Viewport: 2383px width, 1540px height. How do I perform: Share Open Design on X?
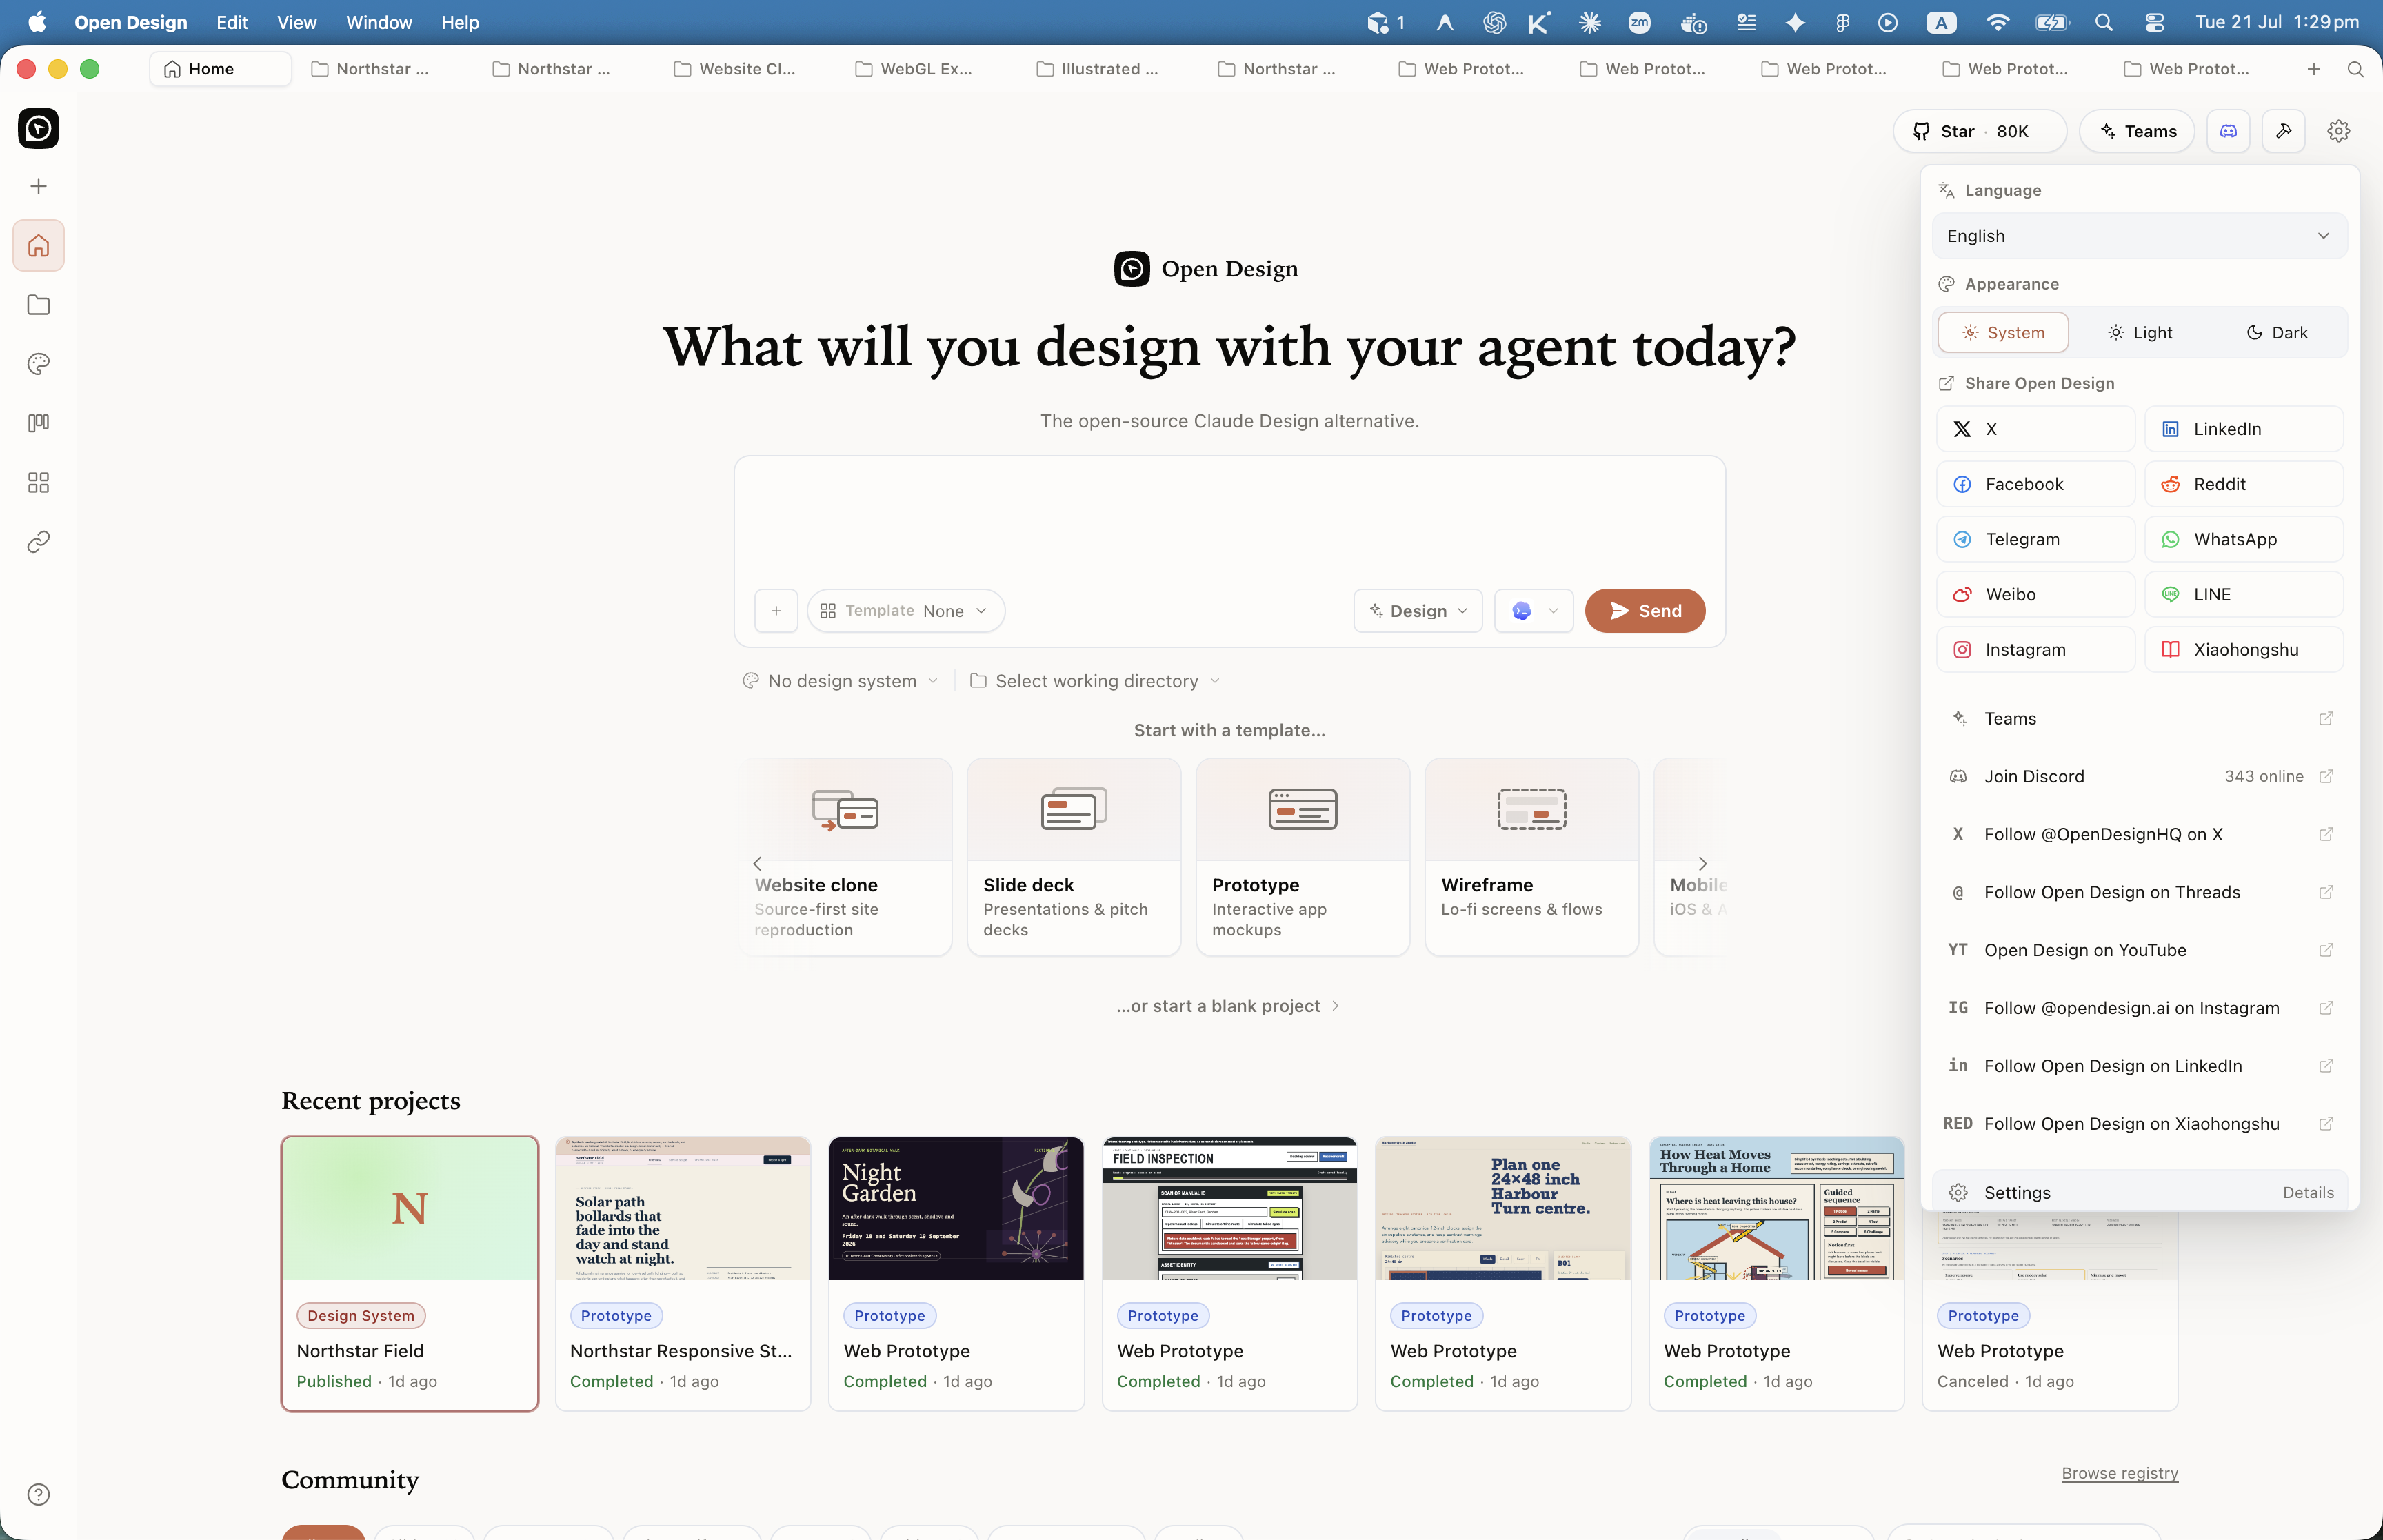coord(2035,429)
